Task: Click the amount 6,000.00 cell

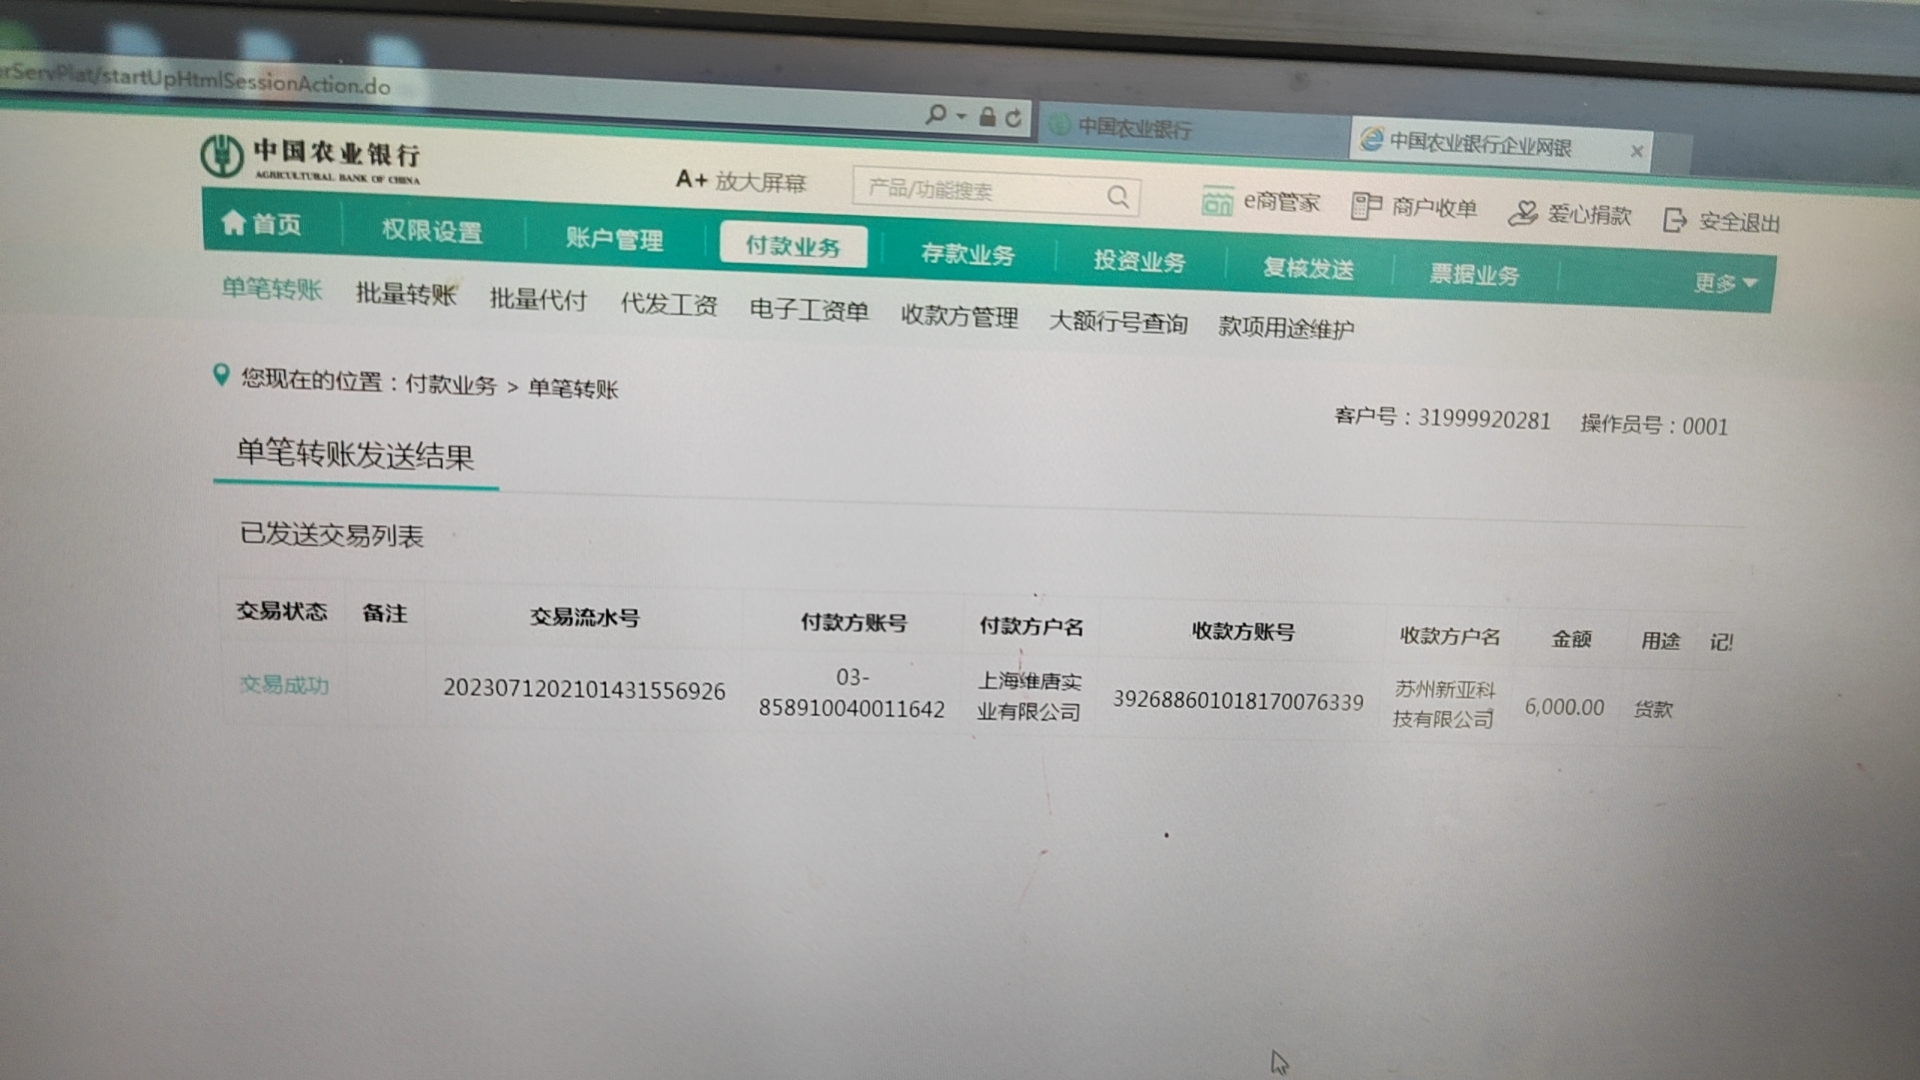Action: point(1564,707)
